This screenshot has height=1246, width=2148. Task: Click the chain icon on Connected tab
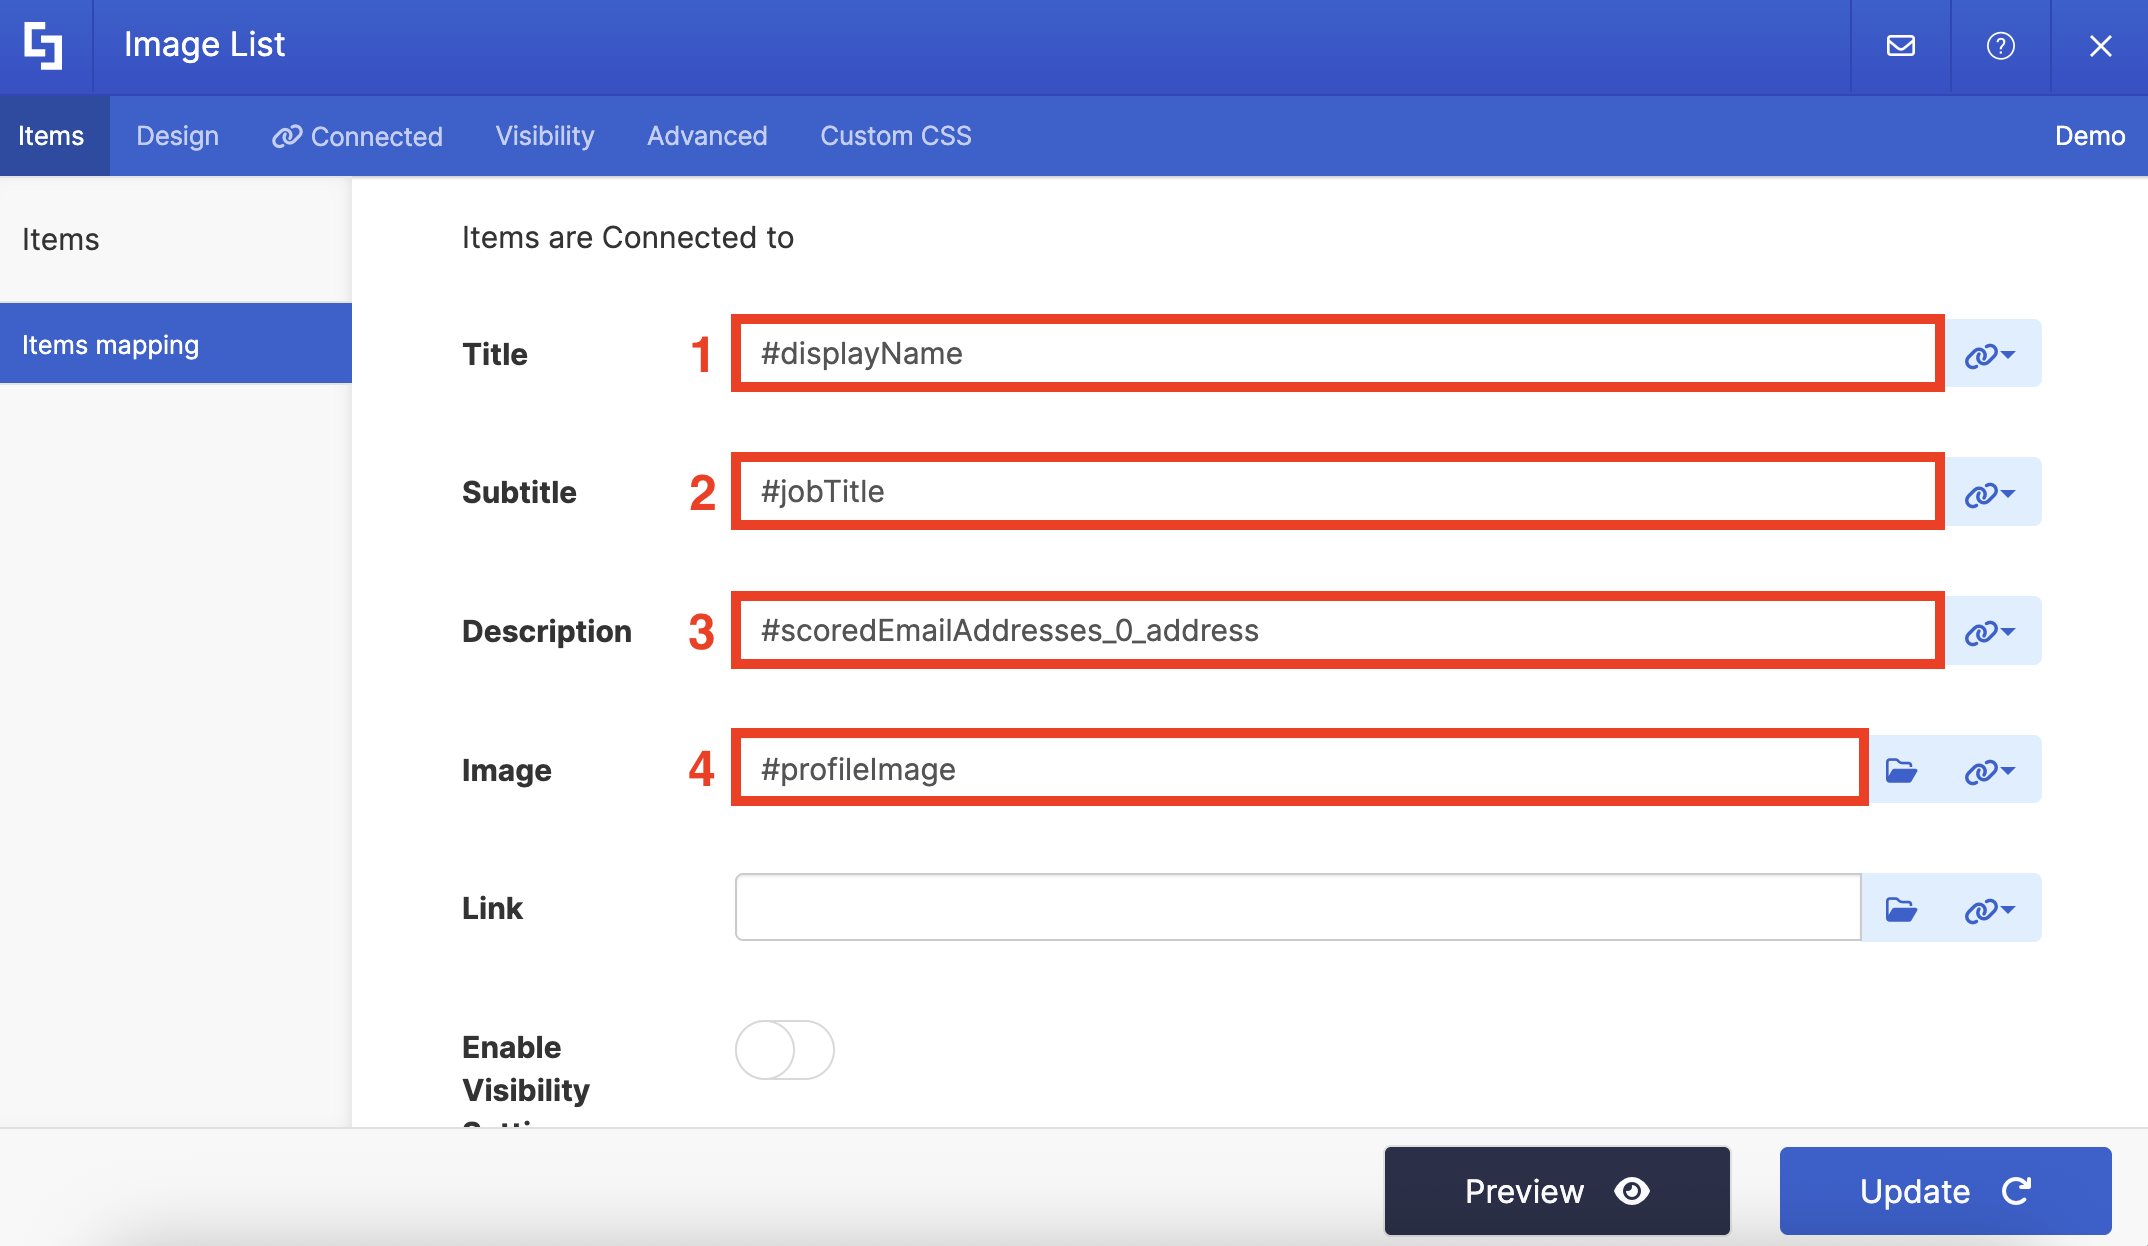[x=287, y=136]
